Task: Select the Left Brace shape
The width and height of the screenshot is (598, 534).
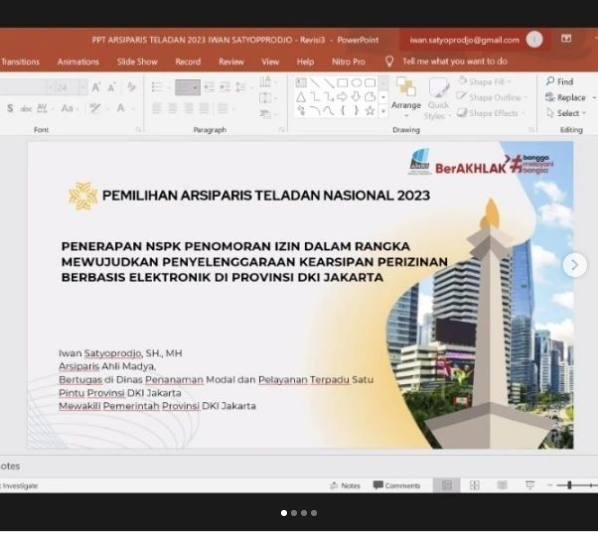Action: pyautogui.click(x=343, y=111)
